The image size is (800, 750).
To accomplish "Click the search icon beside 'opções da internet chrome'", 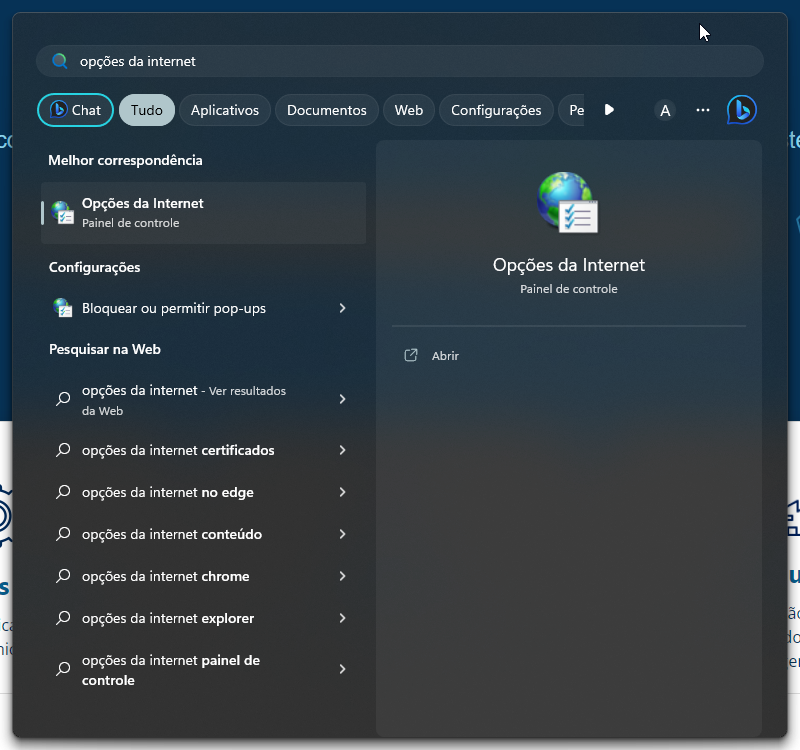I will [63, 576].
